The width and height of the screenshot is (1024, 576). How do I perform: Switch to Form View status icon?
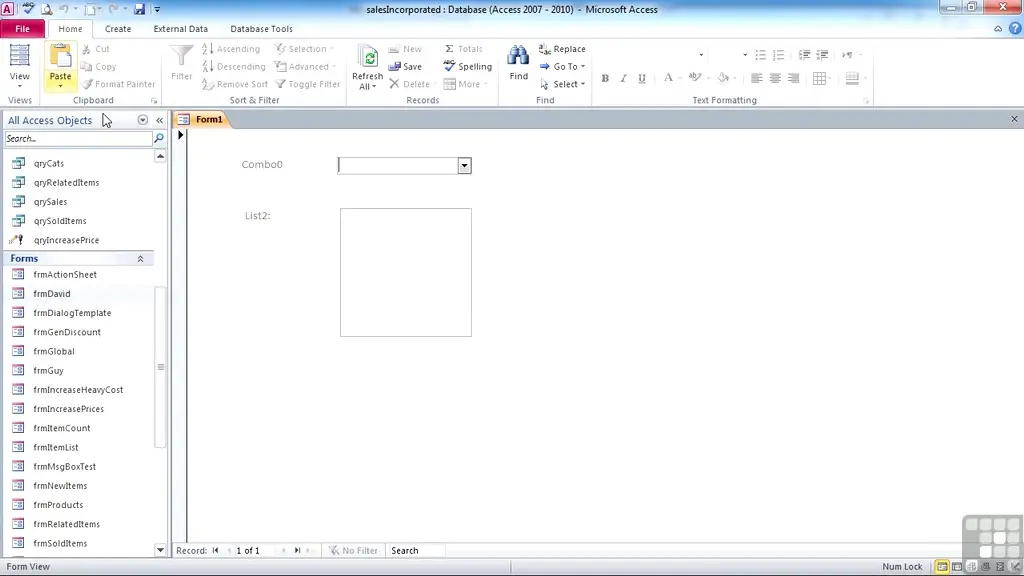[942, 567]
